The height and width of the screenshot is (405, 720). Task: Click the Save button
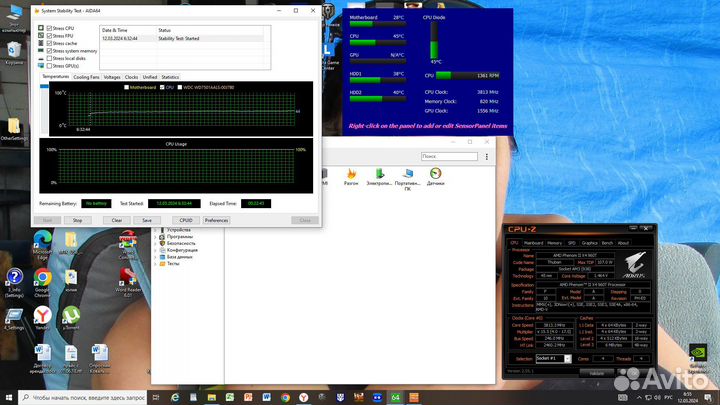tap(147, 220)
